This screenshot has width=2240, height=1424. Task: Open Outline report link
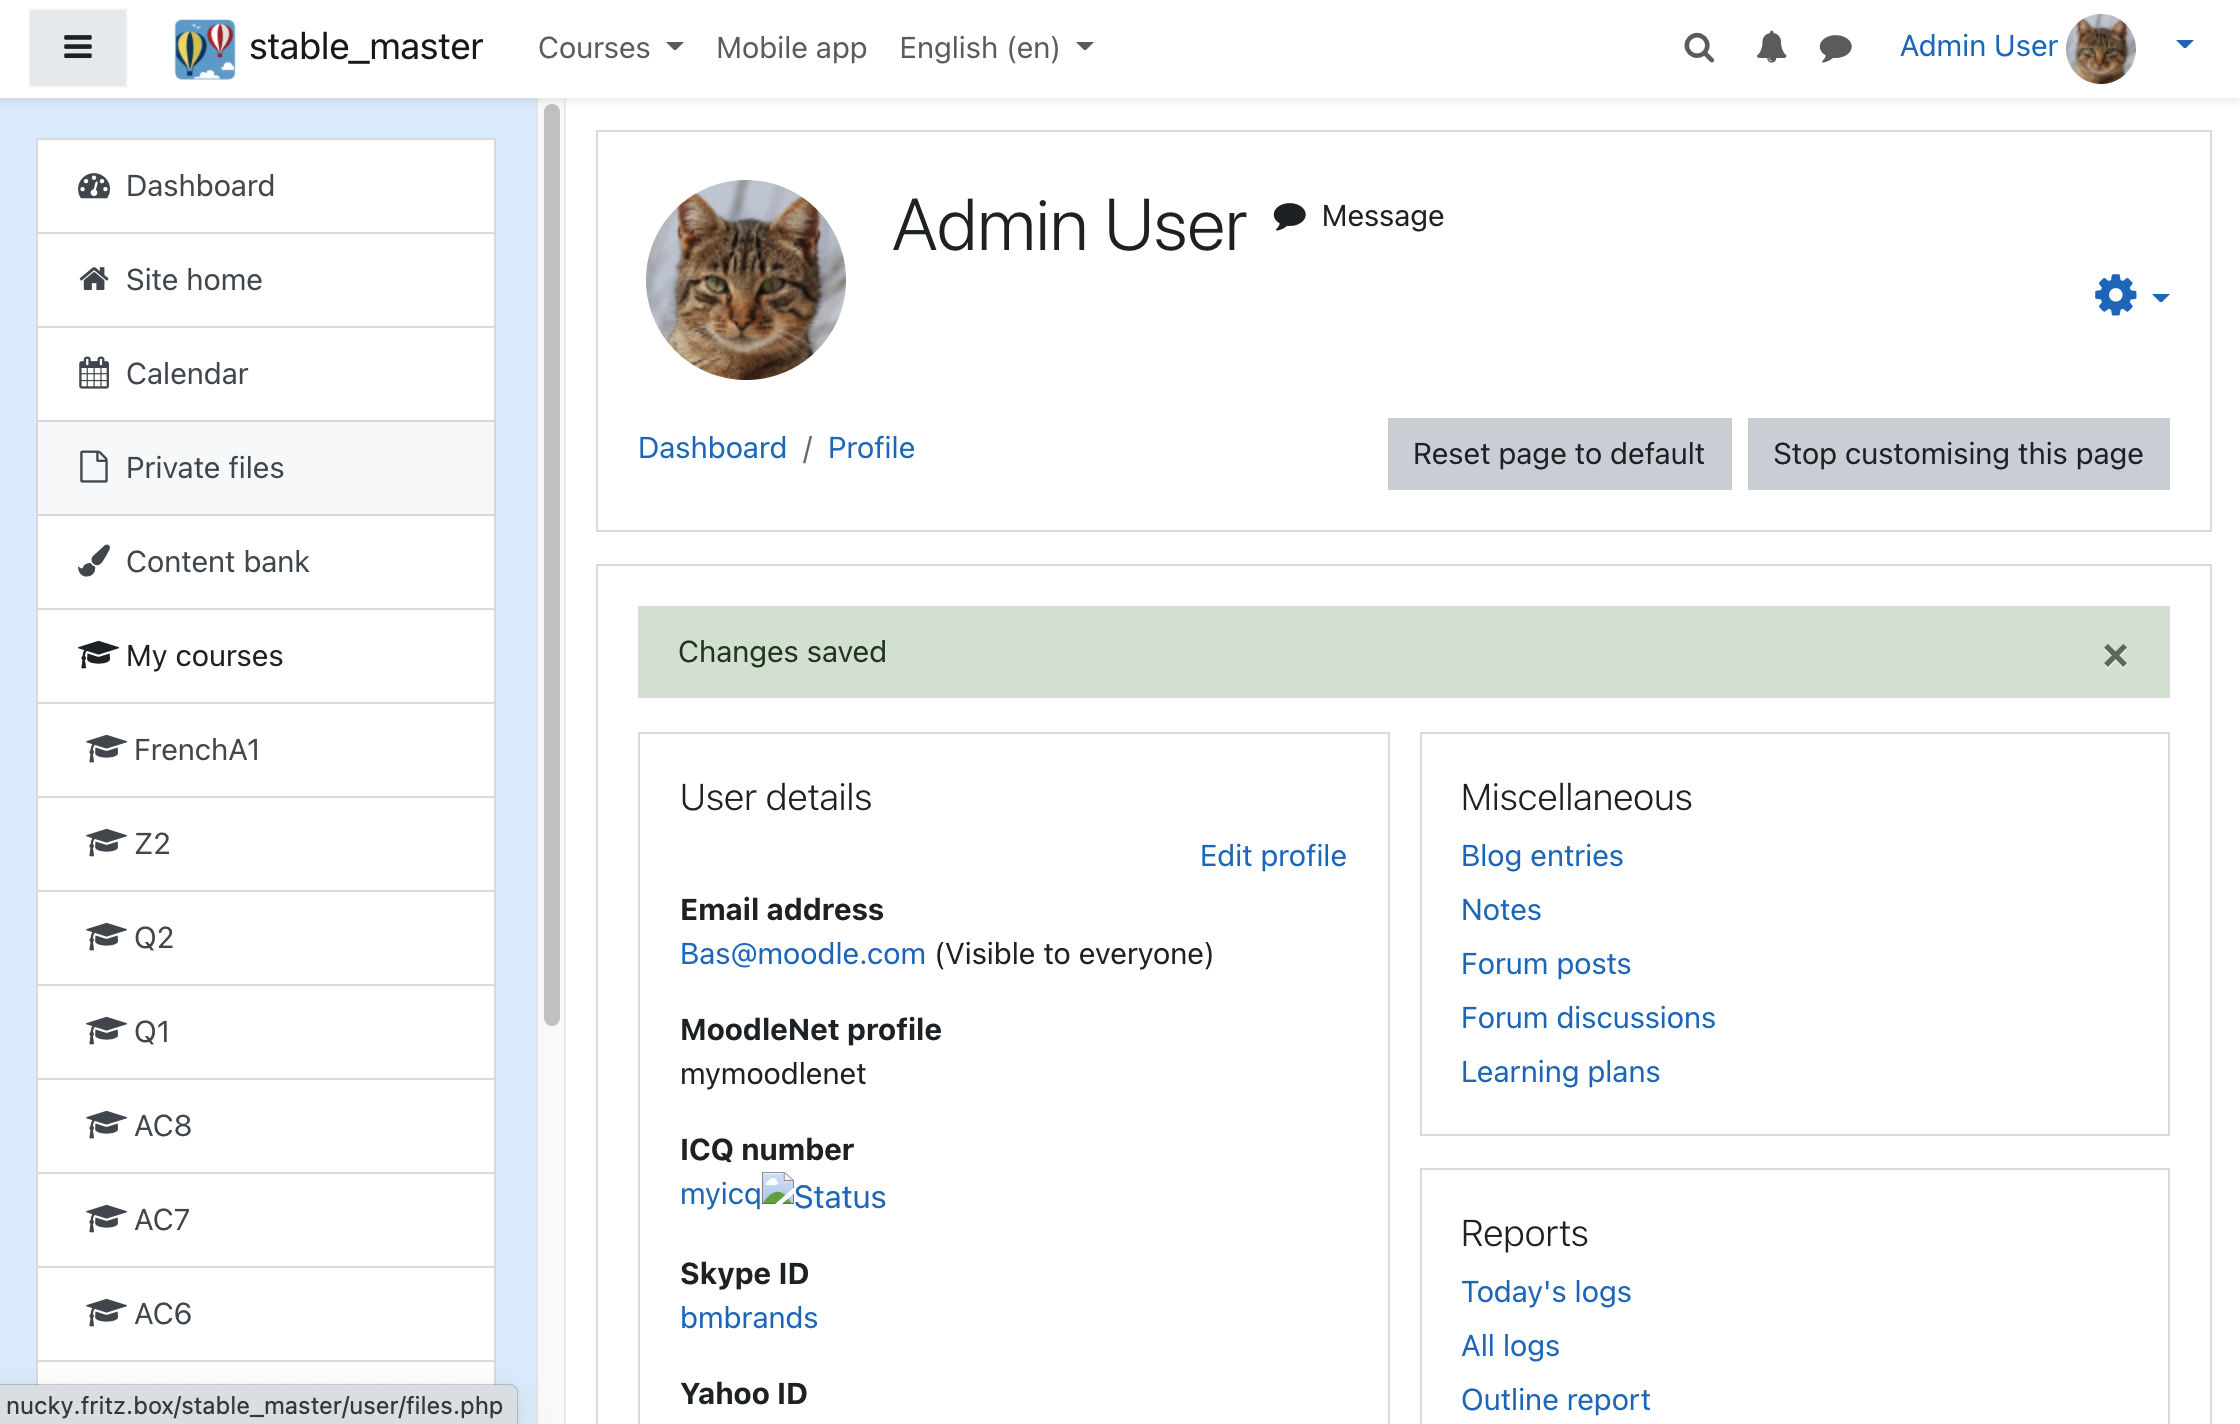pyautogui.click(x=1555, y=1400)
